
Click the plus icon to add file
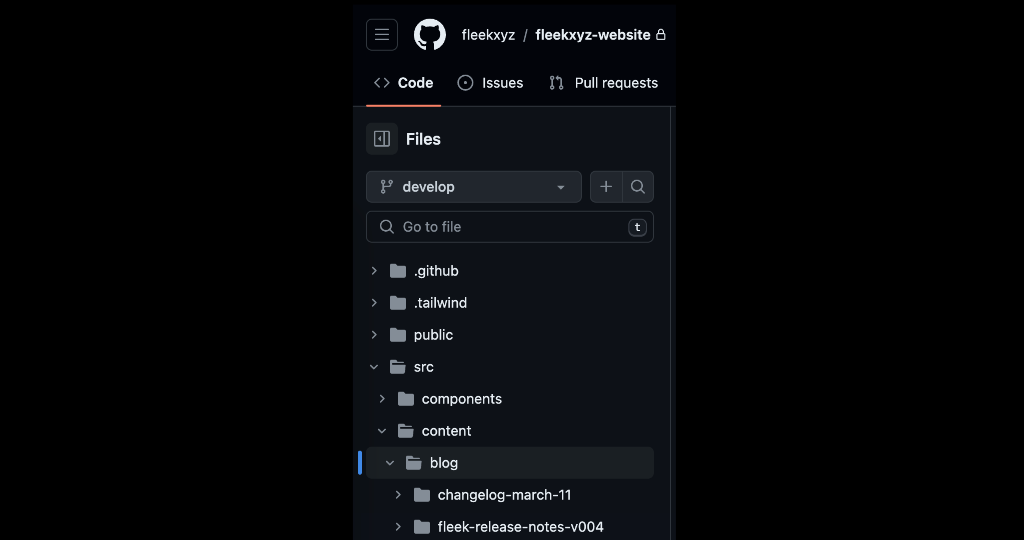click(x=606, y=187)
